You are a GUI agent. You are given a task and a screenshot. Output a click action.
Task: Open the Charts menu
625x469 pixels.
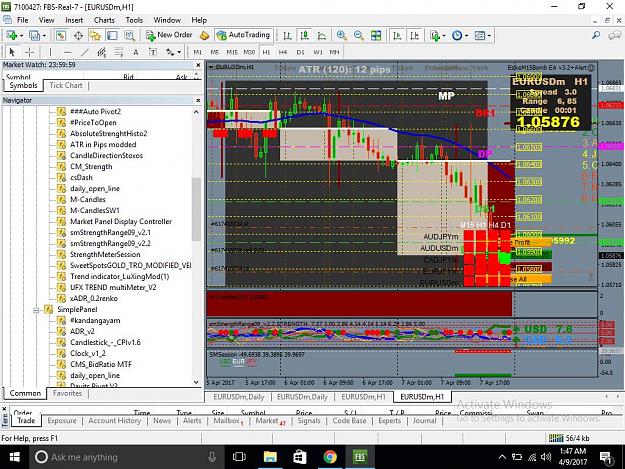tap(104, 20)
